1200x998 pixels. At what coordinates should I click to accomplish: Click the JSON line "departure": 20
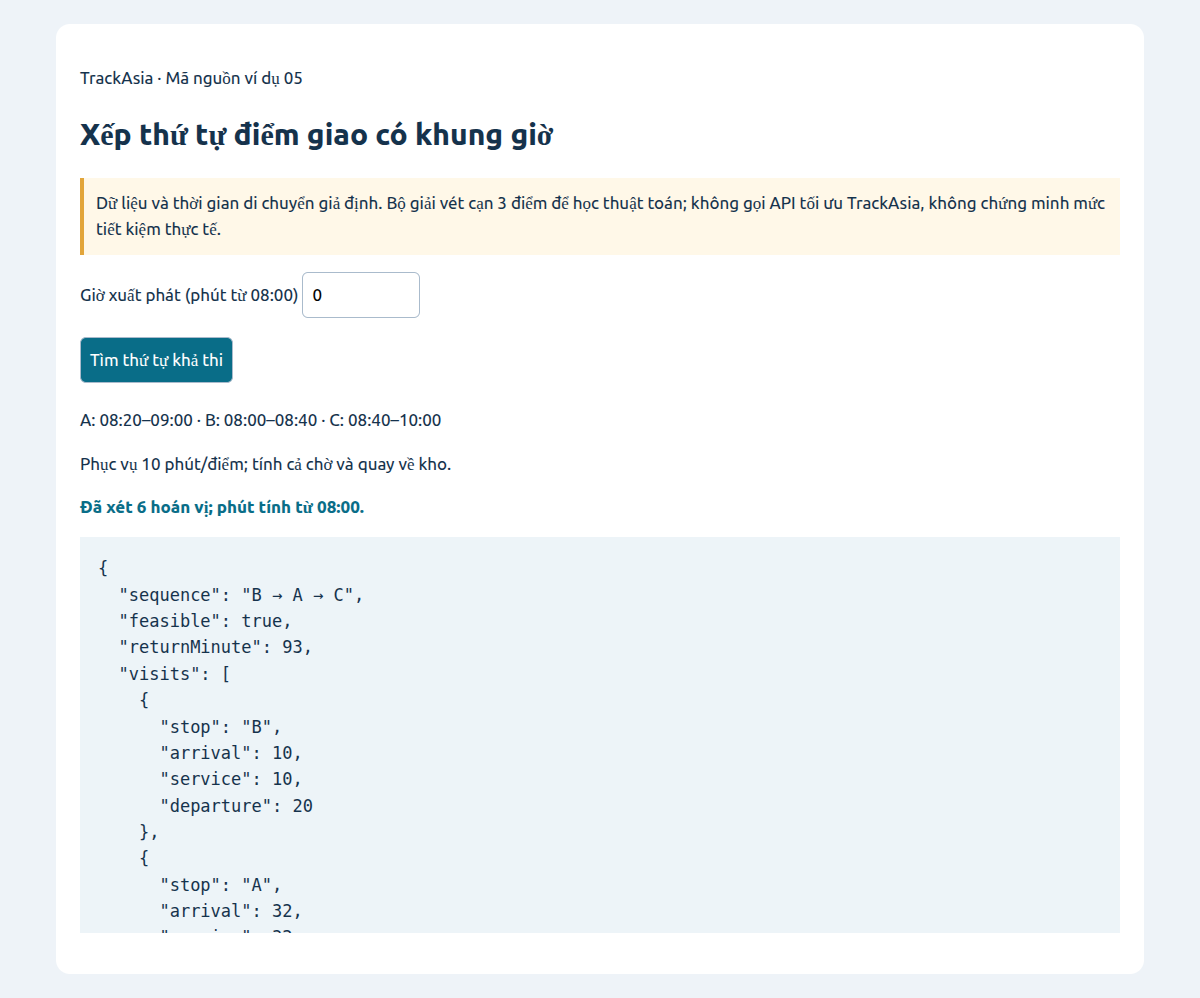236,805
